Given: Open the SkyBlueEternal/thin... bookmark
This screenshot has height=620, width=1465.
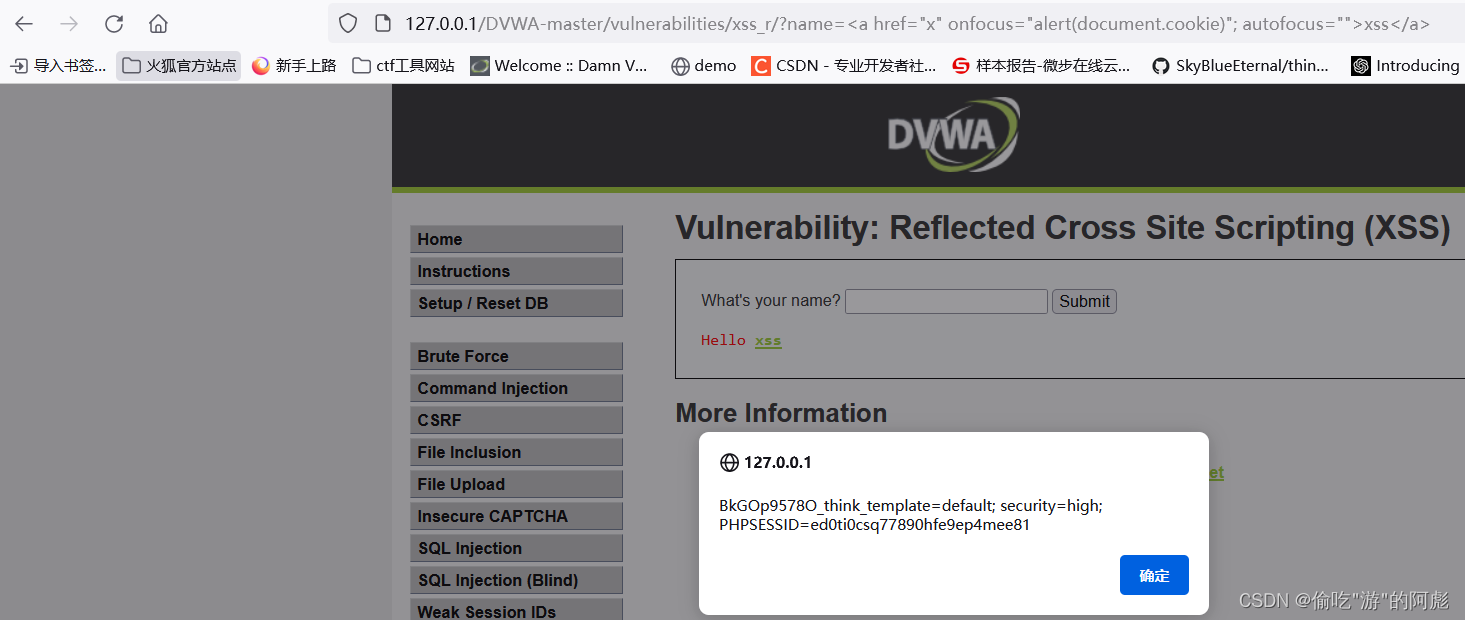Looking at the screenshot, I should (x=1240, y=65).
